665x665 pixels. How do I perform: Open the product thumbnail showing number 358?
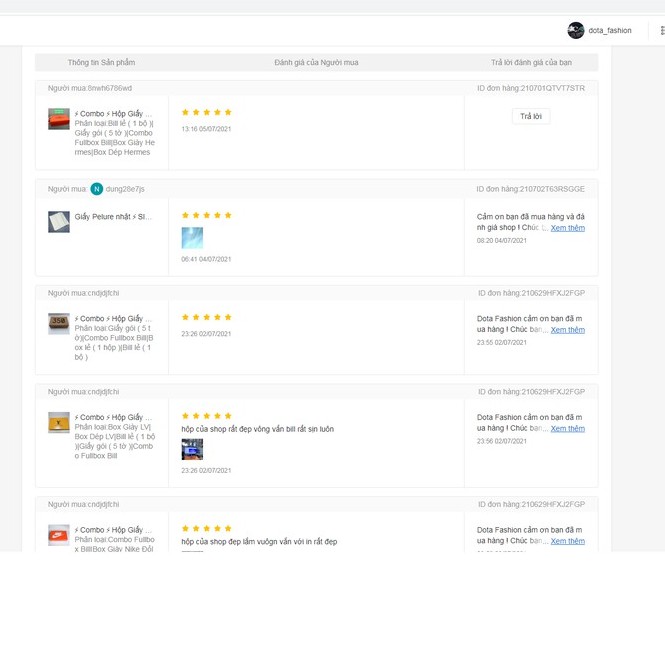point(59,324)
